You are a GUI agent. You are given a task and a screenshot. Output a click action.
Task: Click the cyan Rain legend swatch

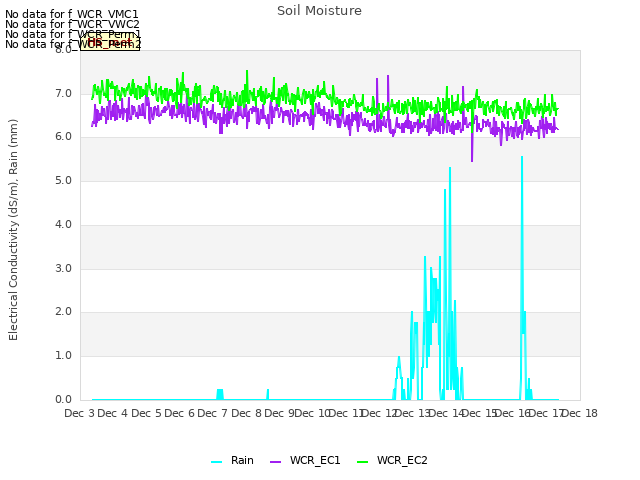click(x=216, y=462)
